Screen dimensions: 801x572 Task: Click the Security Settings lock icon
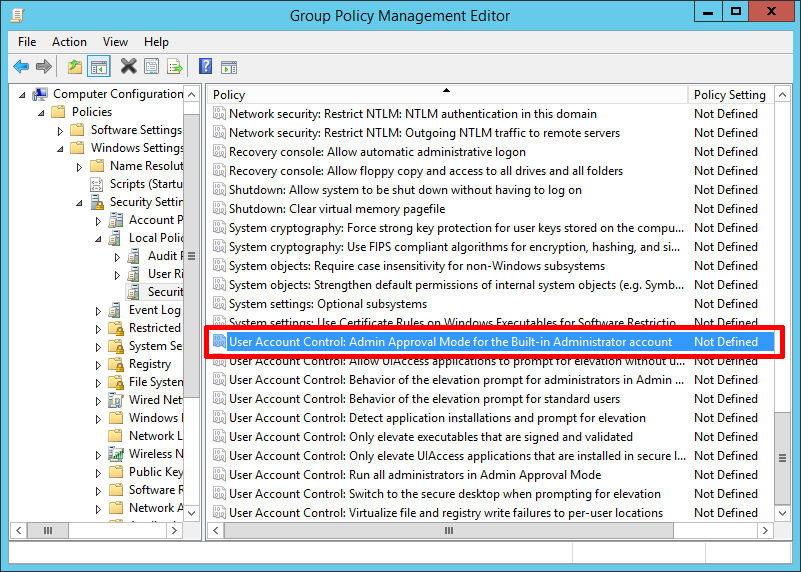pyautogui.click(x=97, y=202)
